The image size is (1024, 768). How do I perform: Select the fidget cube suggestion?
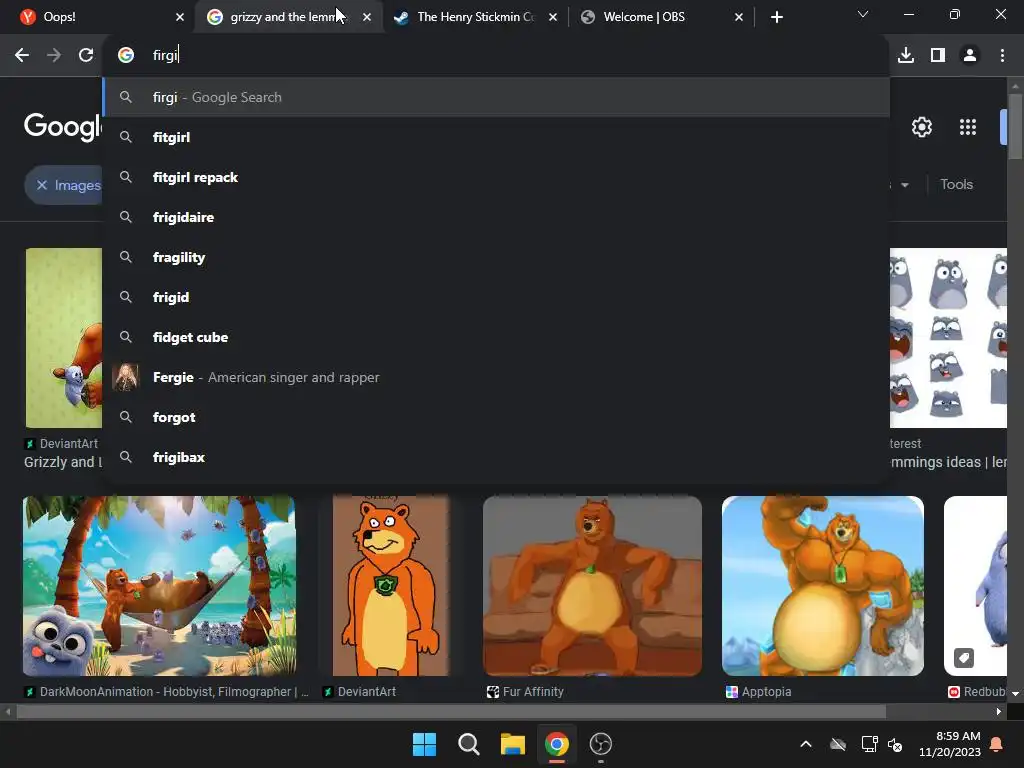coord(496,337)
